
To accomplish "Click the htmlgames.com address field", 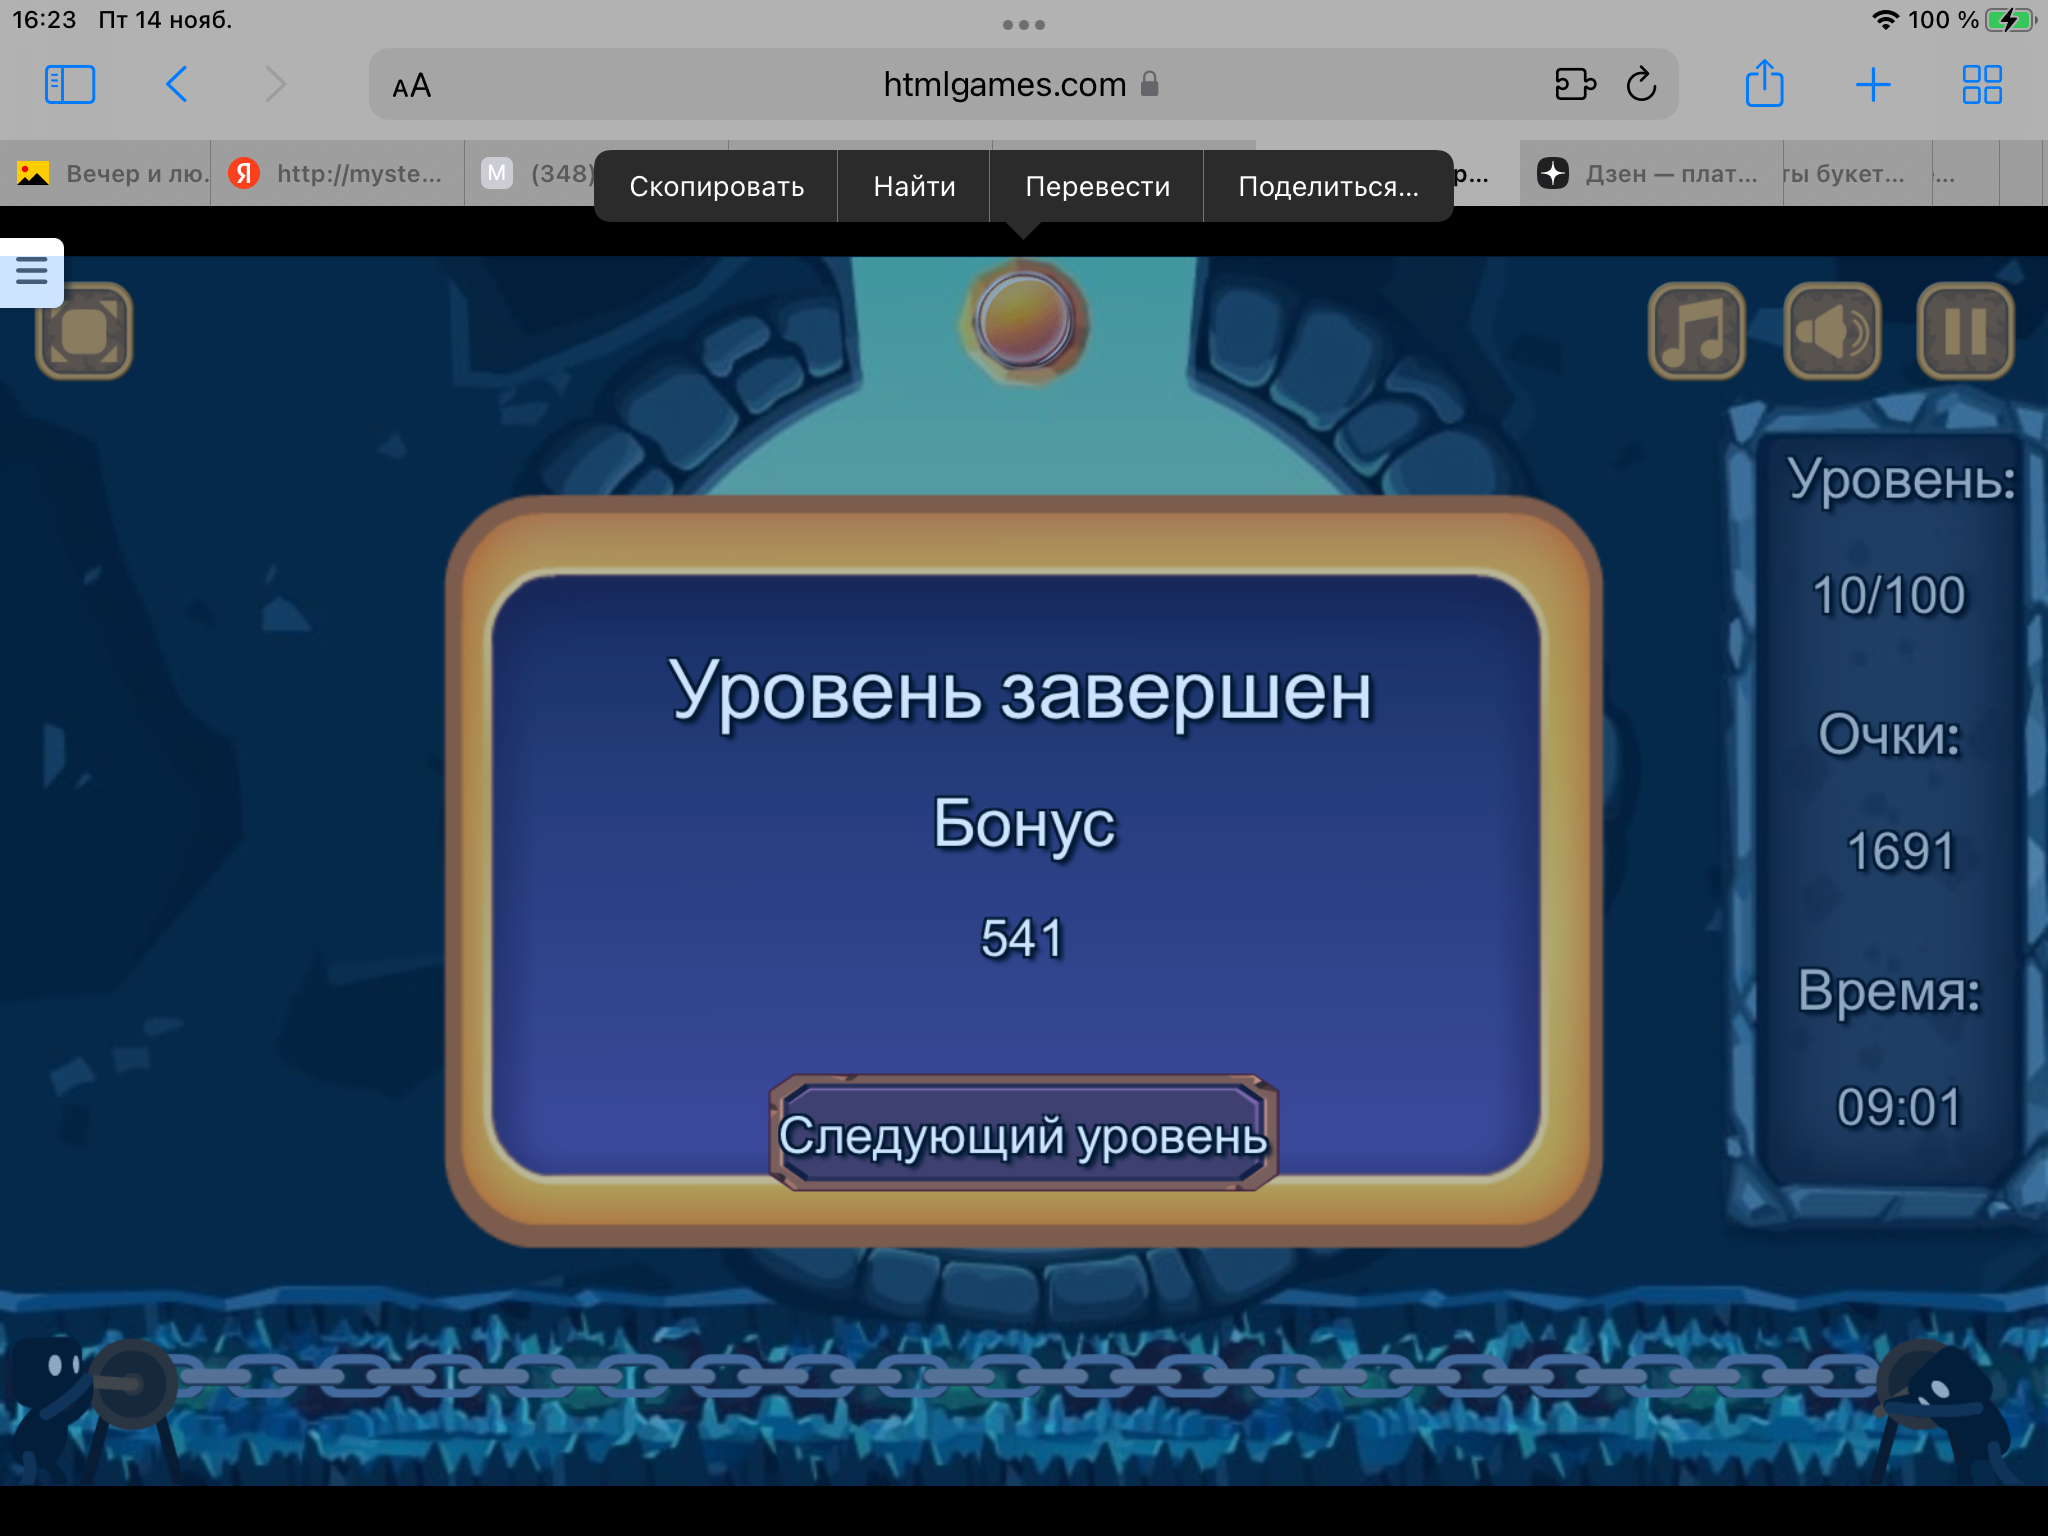I will click(1004, 85).
